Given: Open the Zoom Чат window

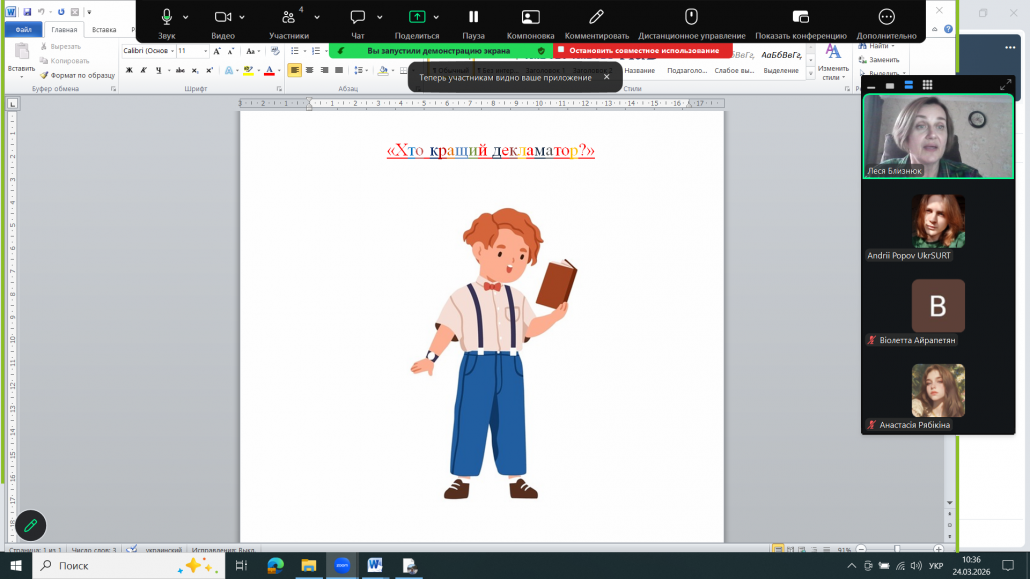Looking at the screenshot, I should tap(357, 17).
